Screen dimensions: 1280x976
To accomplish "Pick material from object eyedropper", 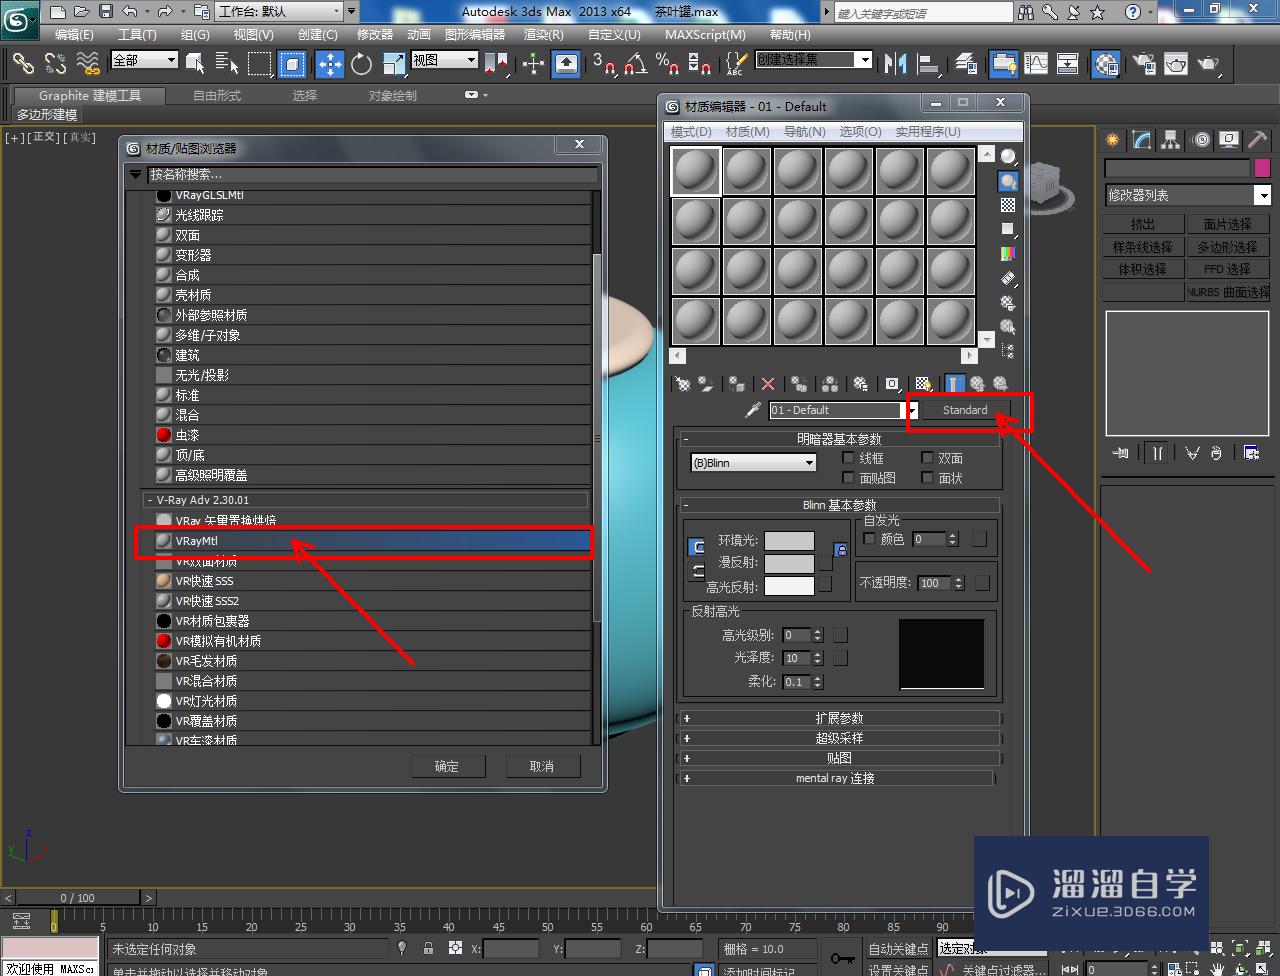I will click(754, 410).
